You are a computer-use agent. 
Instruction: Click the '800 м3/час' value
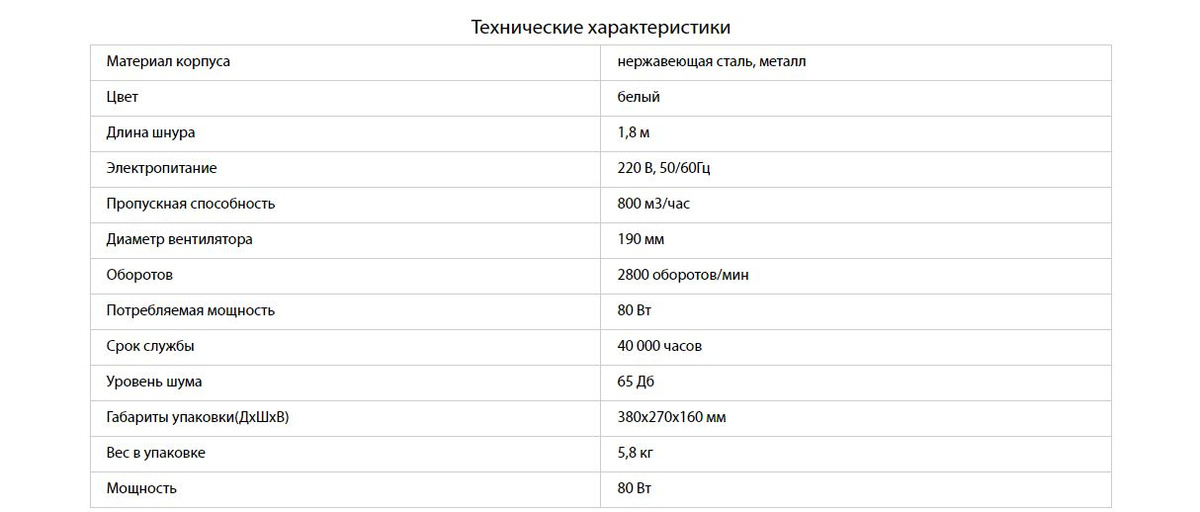click(653, 204)
